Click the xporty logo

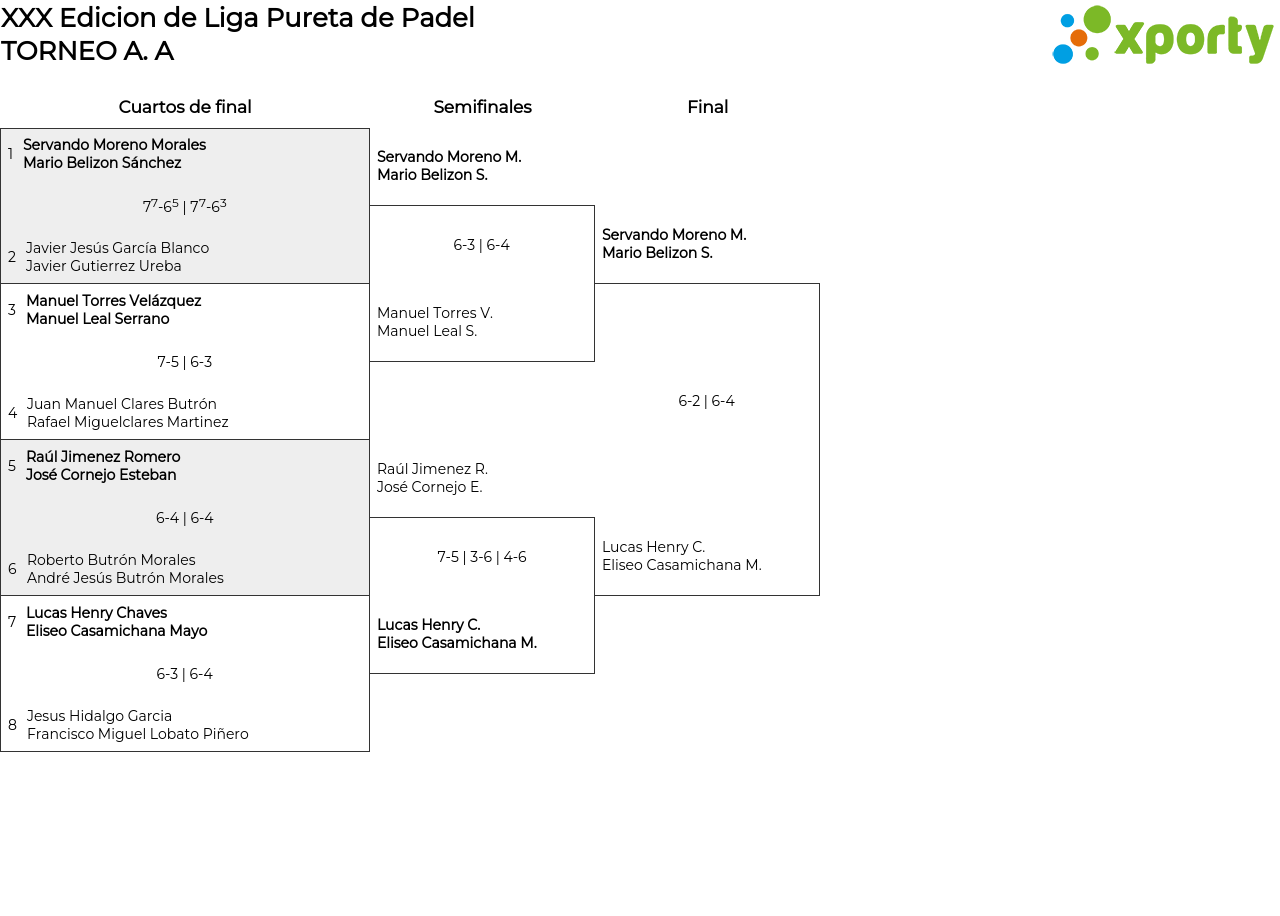coord(1162,36)
